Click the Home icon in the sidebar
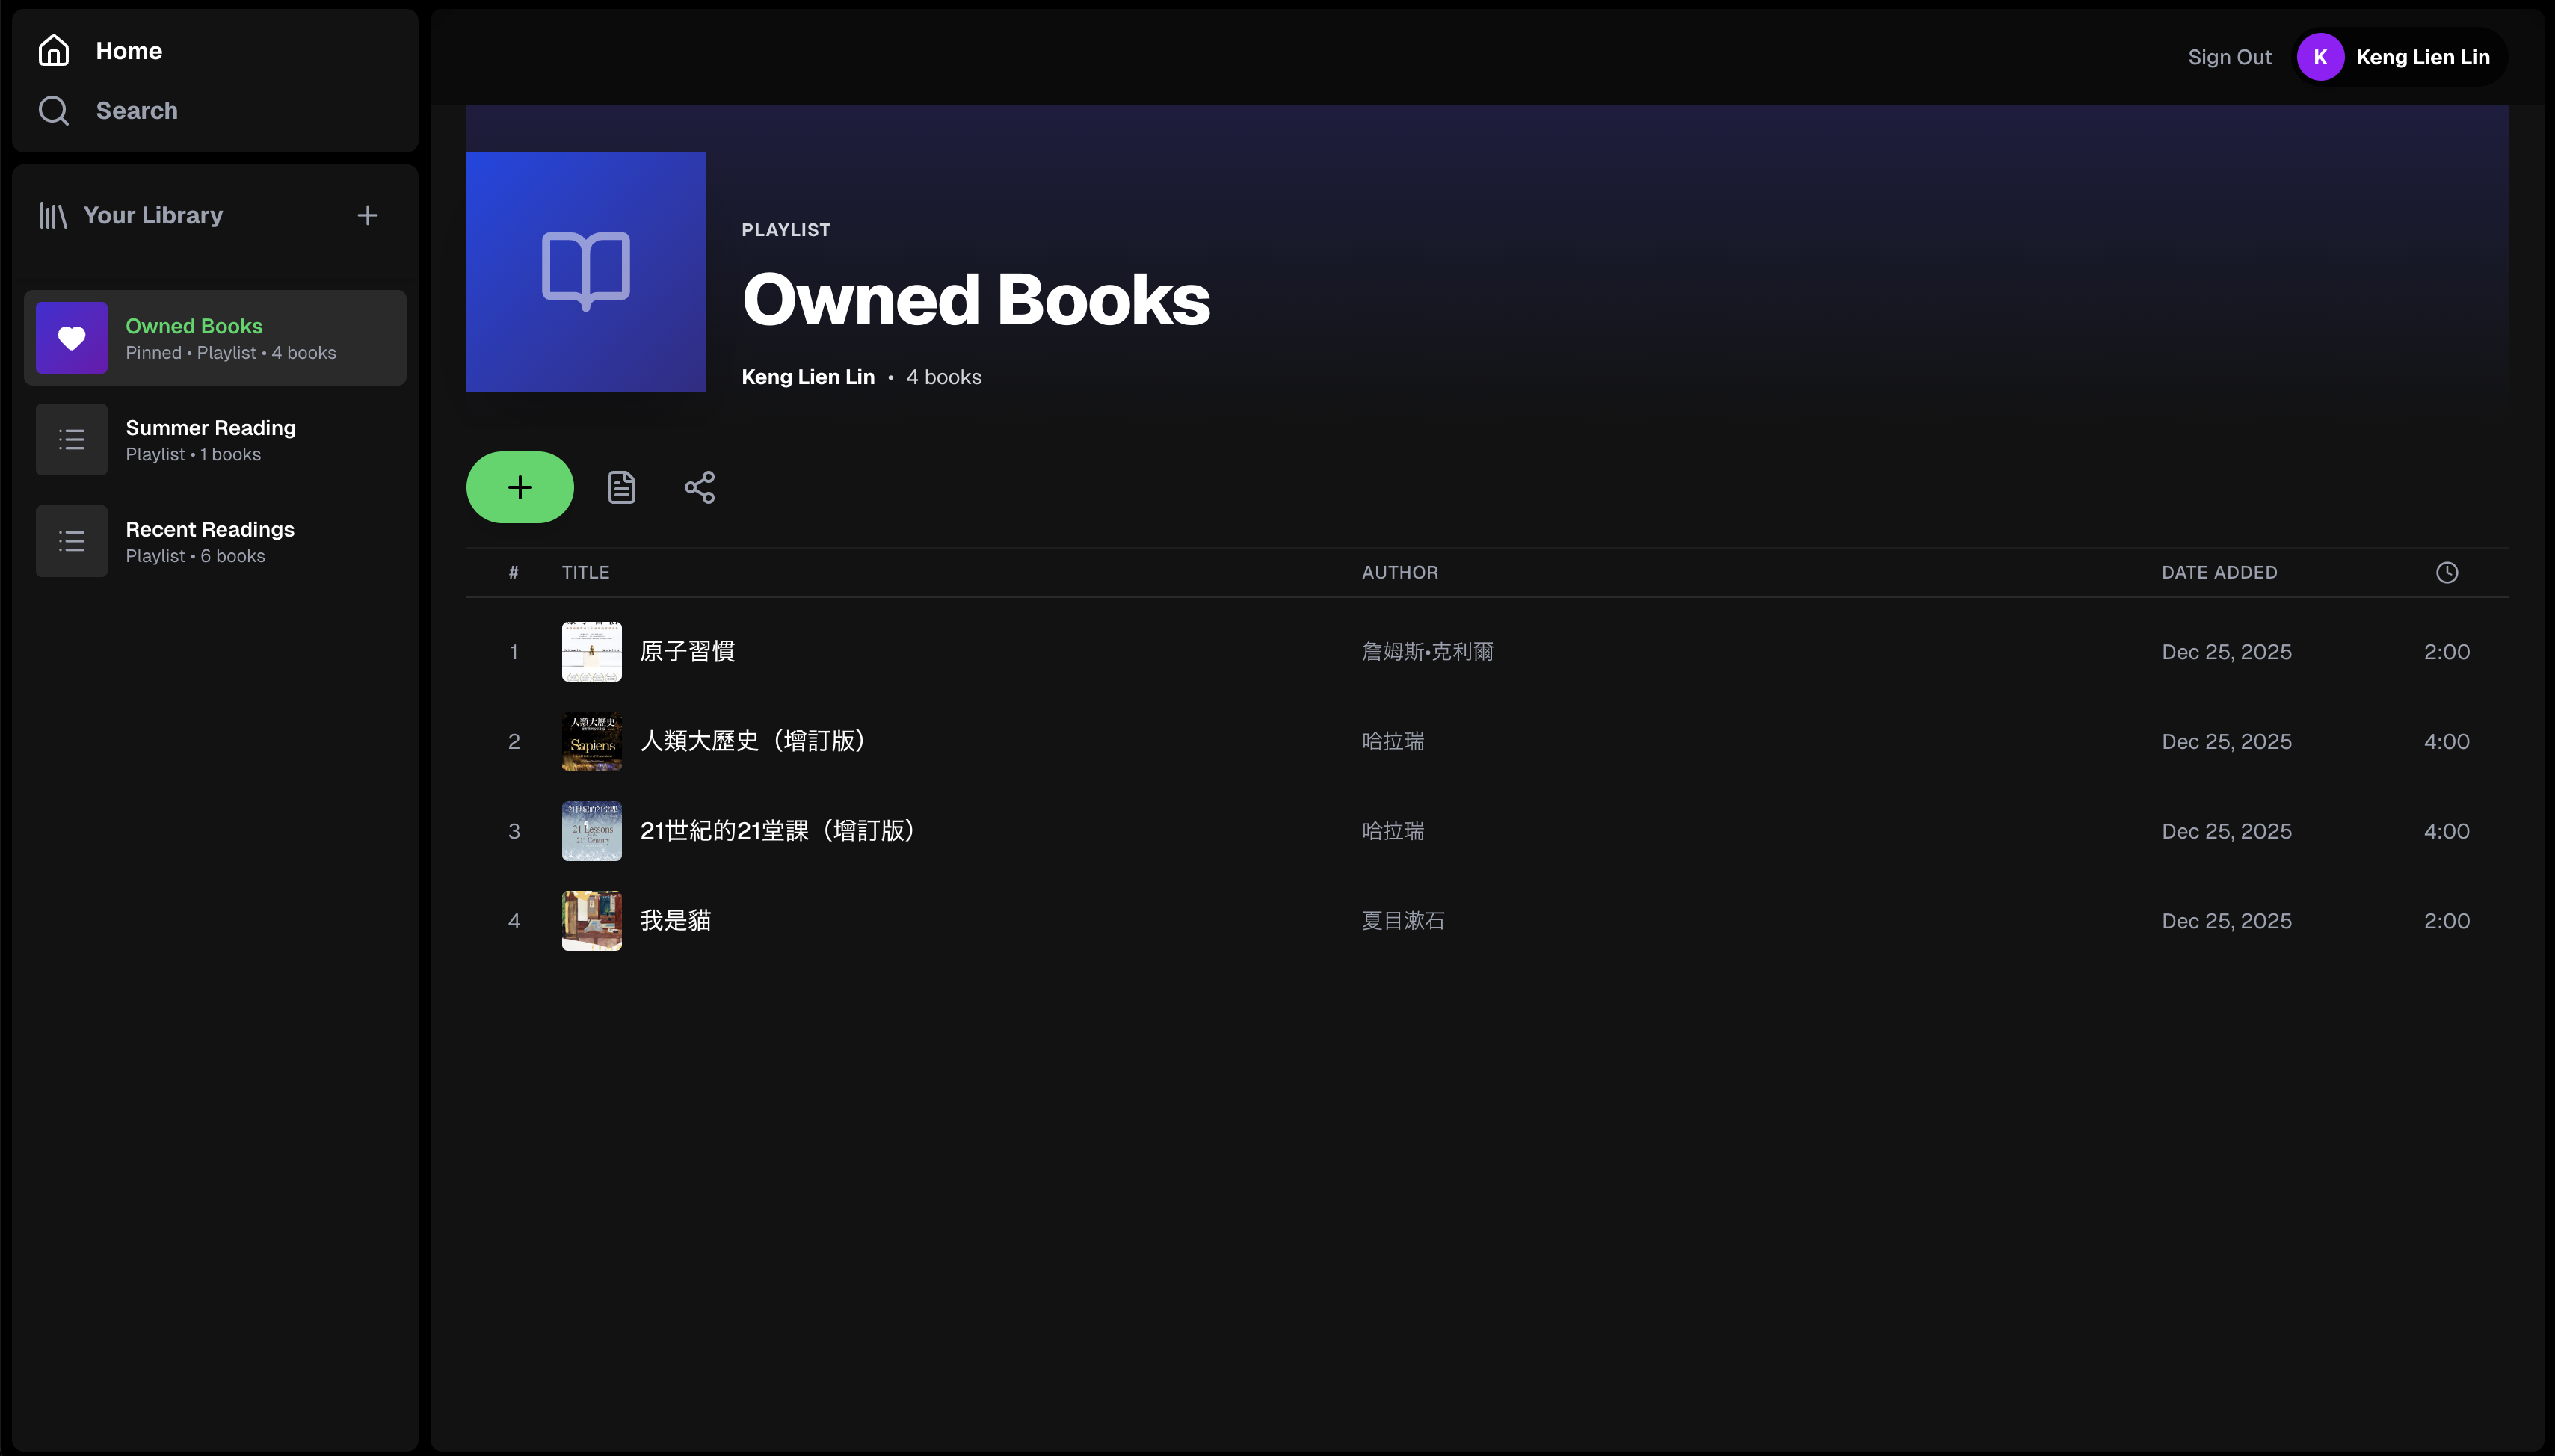Screen dimensions: 2555x1456 click(54, 51)
